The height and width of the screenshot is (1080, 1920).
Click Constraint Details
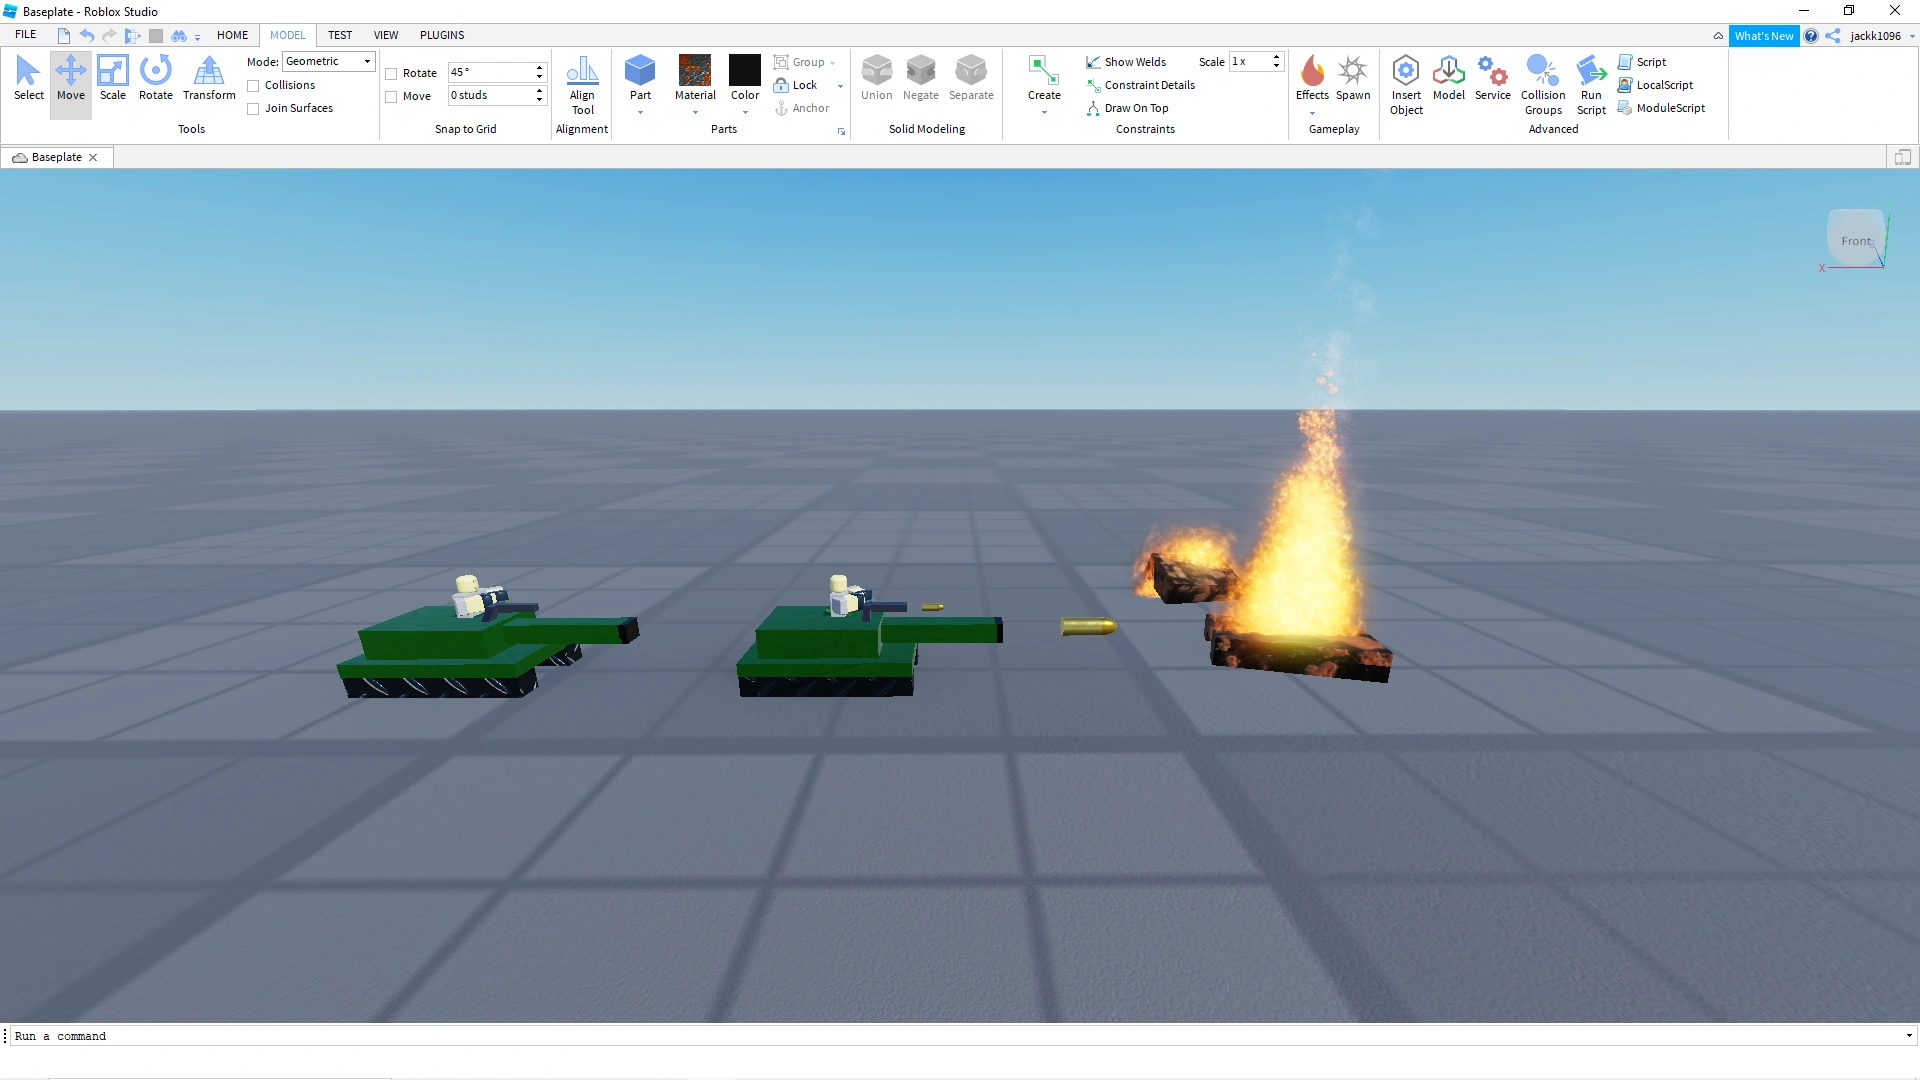1149,85
